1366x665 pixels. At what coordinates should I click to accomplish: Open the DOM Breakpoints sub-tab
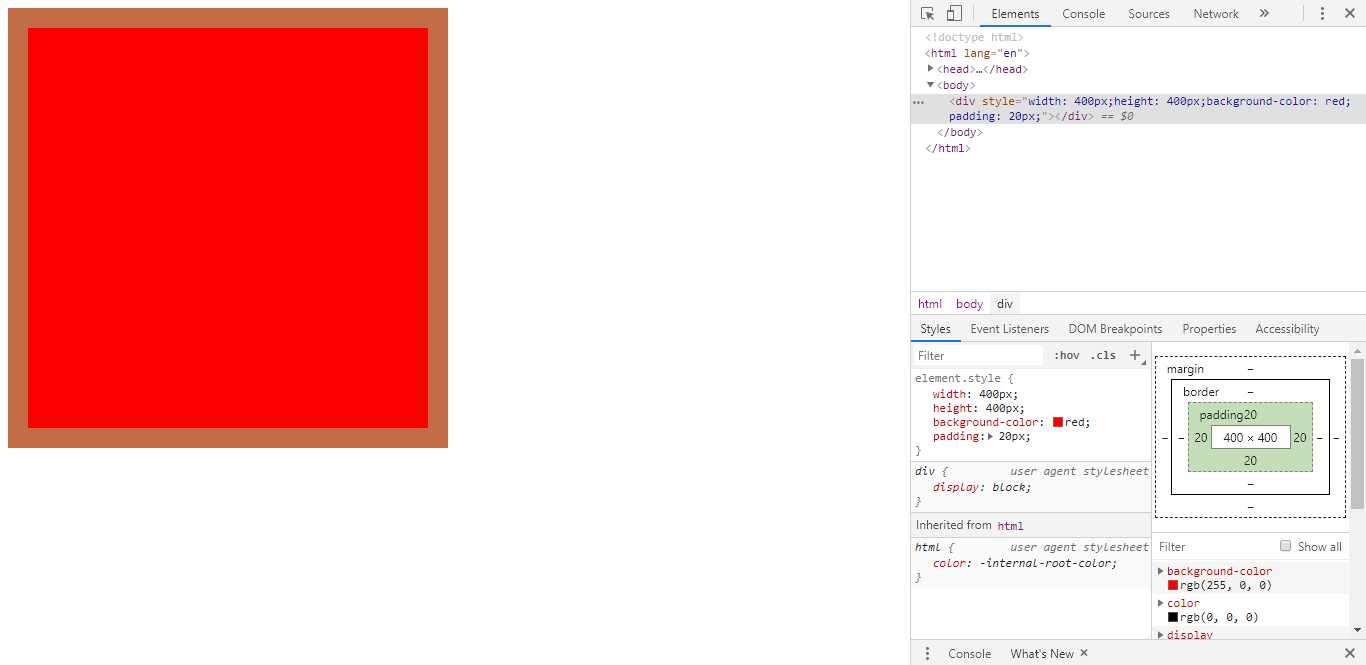1115,329
